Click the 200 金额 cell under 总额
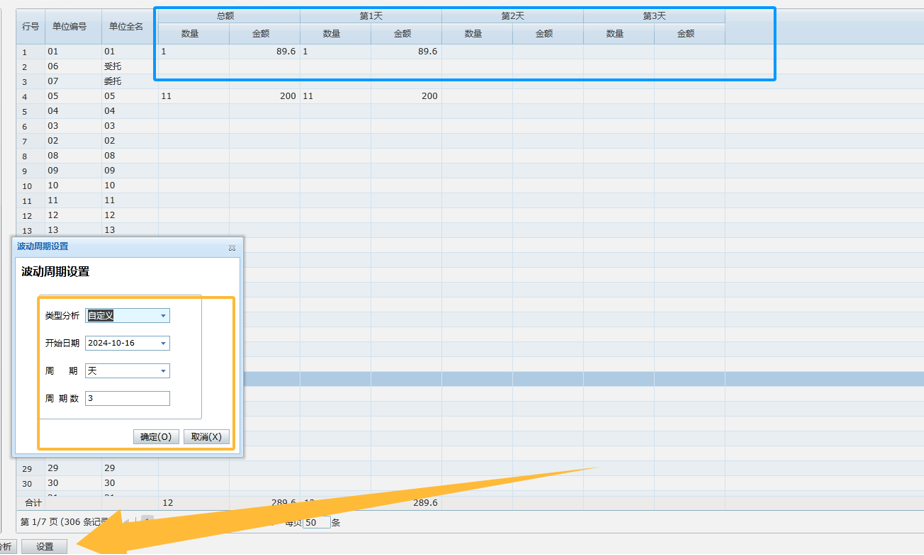924x555 pixels. click(x=264, y=96)
